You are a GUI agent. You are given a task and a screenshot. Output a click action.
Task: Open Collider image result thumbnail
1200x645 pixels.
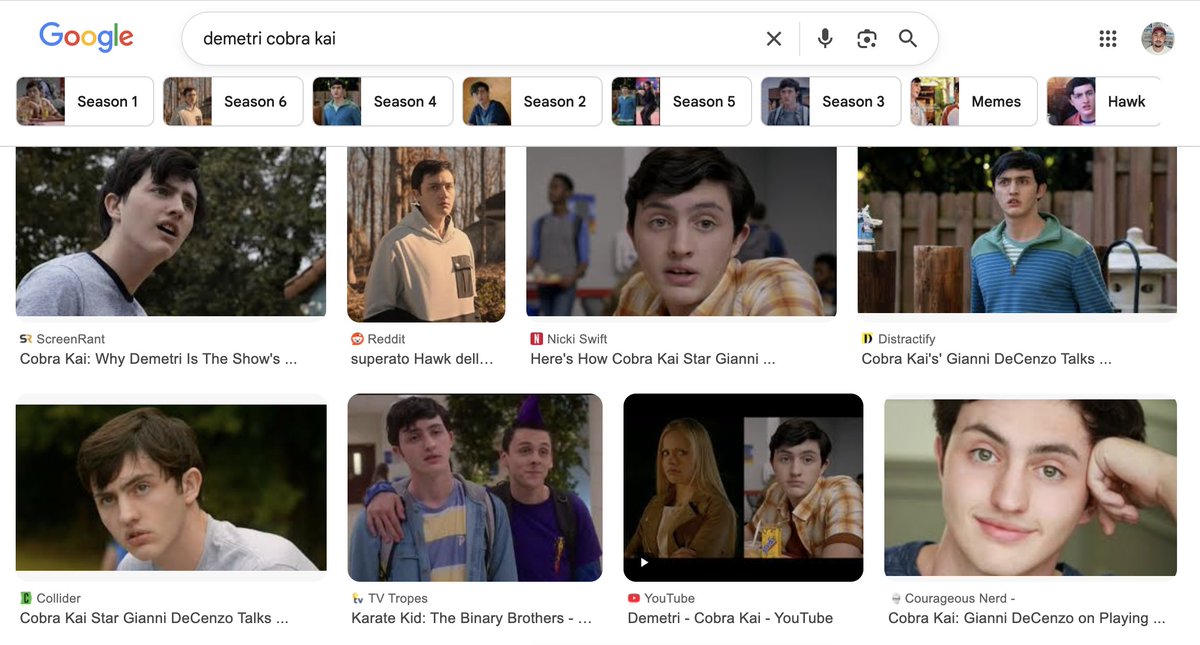click(171, 488)
